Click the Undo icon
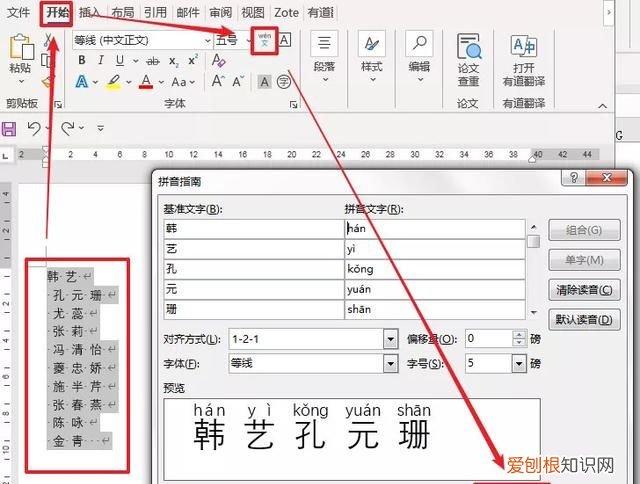The height and width of the screenshot is (484, 640). pyautogui.click(x=34, y=129)
